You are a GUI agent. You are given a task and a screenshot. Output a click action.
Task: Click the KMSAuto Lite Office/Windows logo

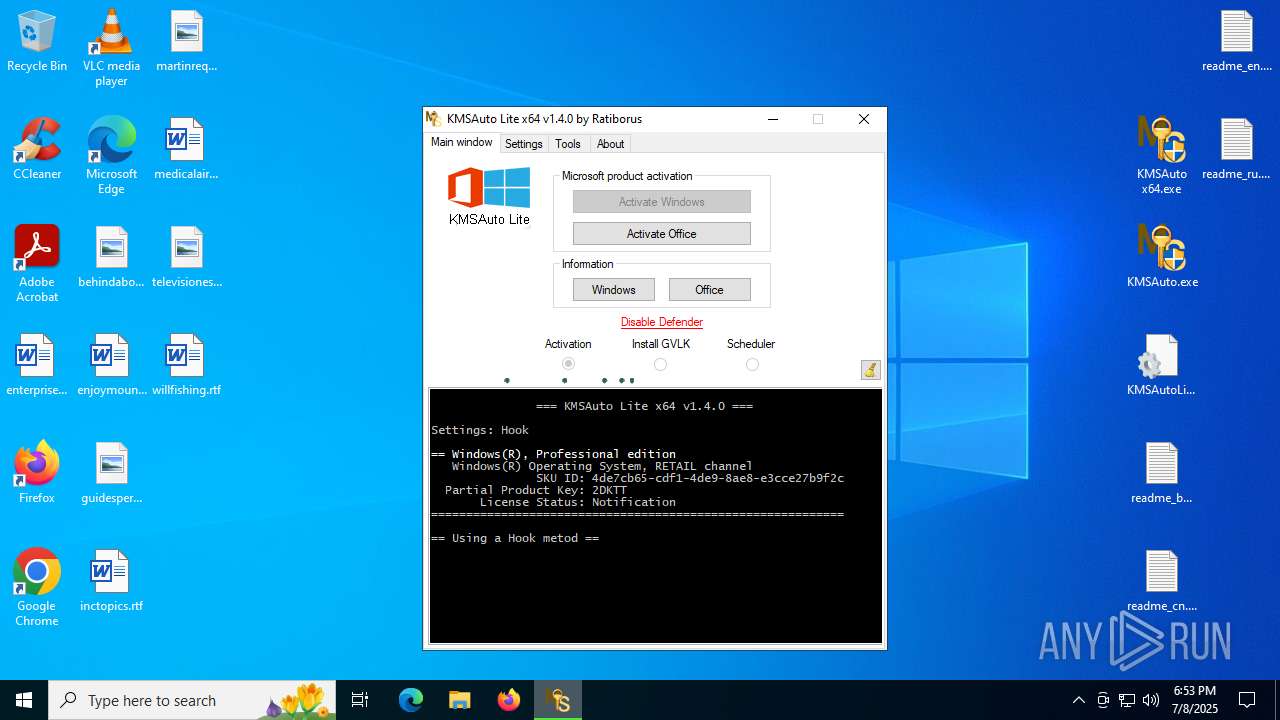pos(489,197)
